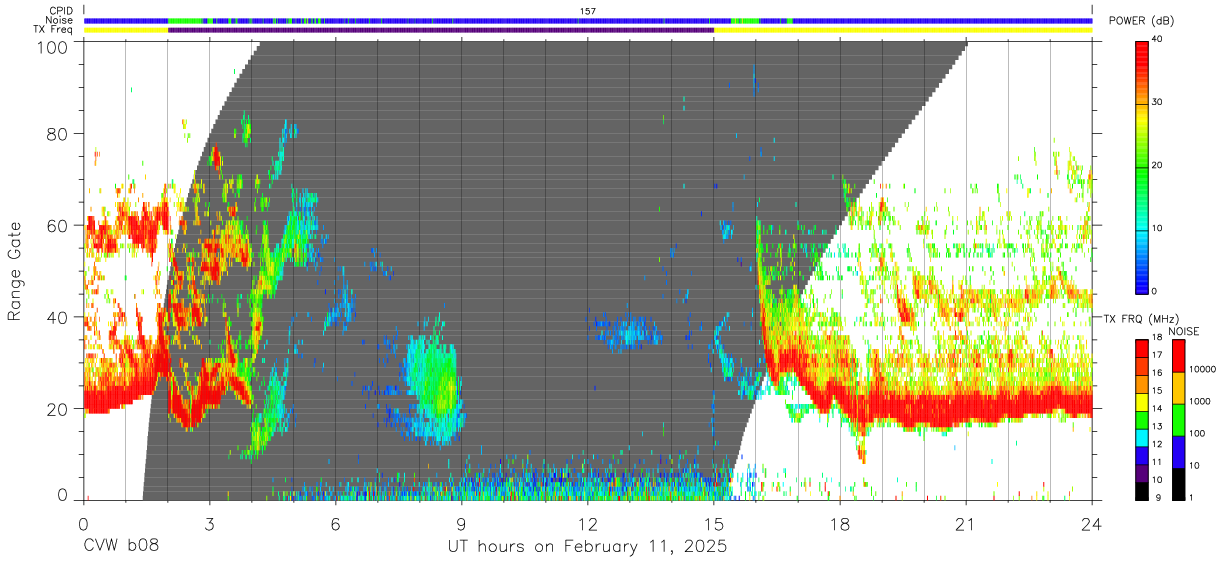The width and height of the screenshot is (1228, 567).
Task: Click the '100' label on the Range Gate axis
Action: pos(54,46)
